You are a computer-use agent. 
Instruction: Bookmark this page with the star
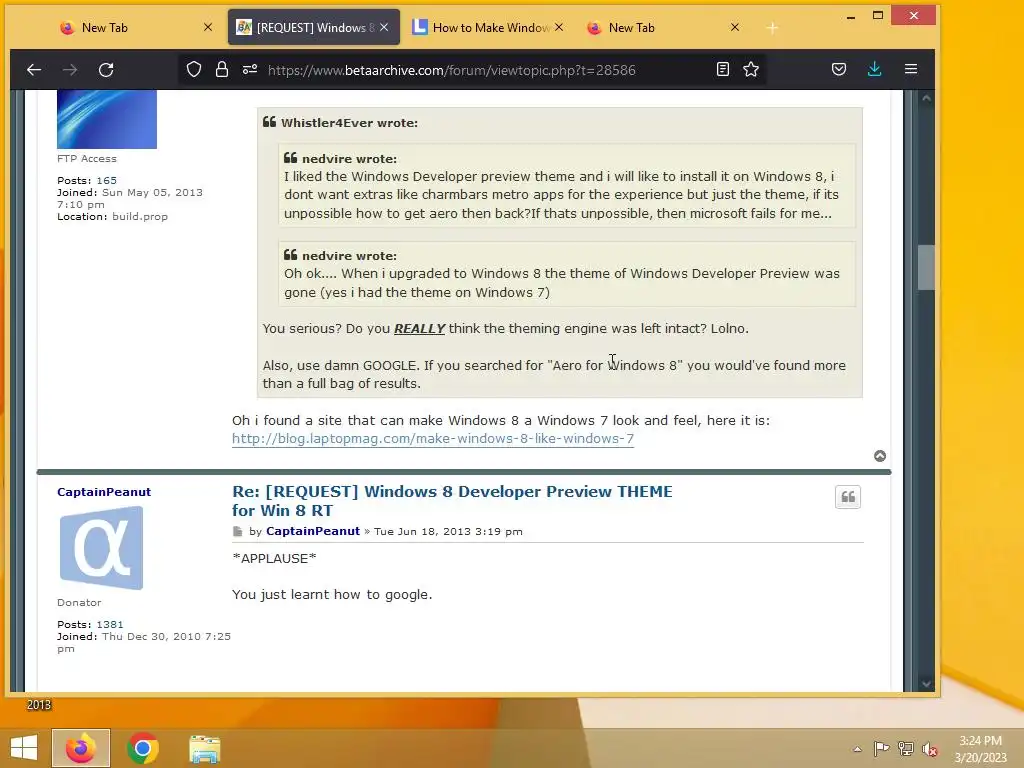click(x=751, y=69)
